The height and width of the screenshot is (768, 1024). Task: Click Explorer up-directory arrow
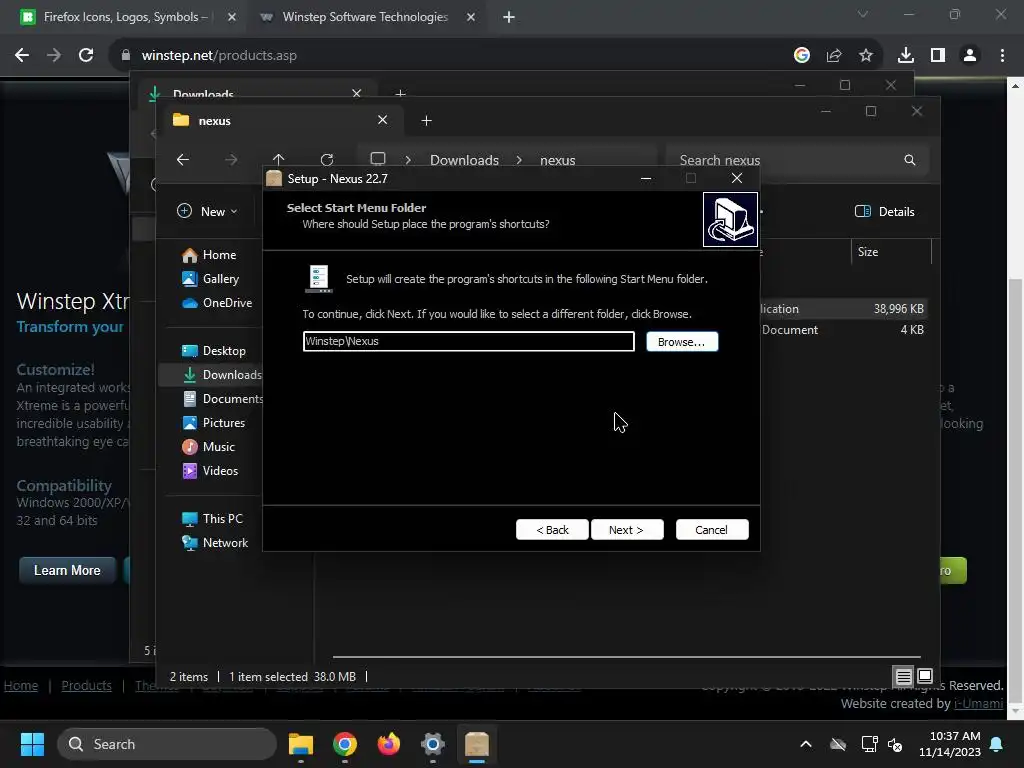279,160
